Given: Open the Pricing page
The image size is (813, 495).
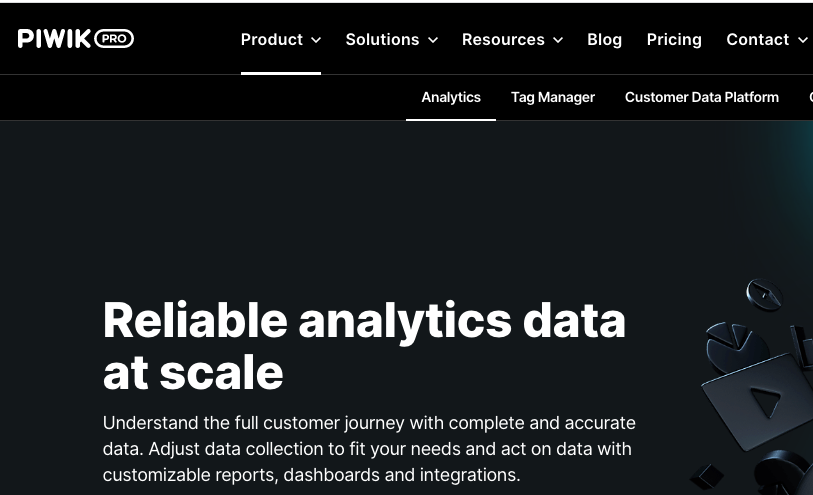Looking at the screenshot, I should pyautogui.click(x=674, y=39).
